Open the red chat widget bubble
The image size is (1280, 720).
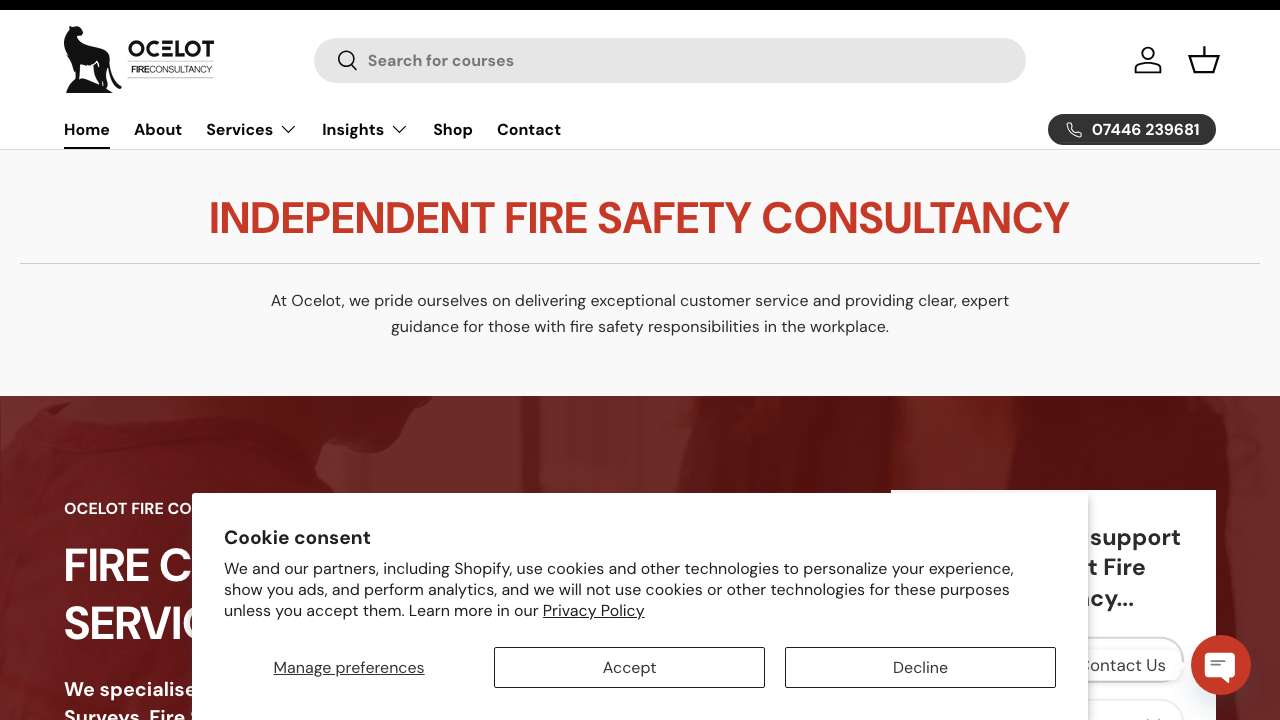pos(1220,665)
